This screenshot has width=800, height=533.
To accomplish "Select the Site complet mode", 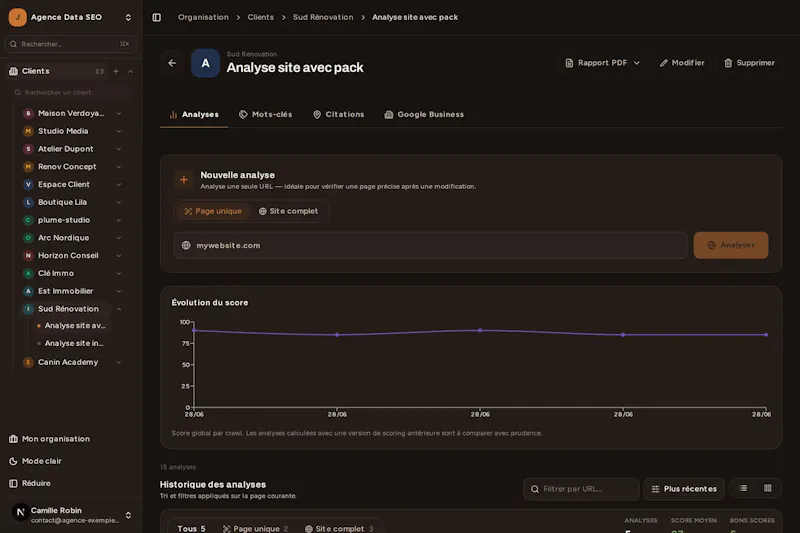I will point(288,211).
